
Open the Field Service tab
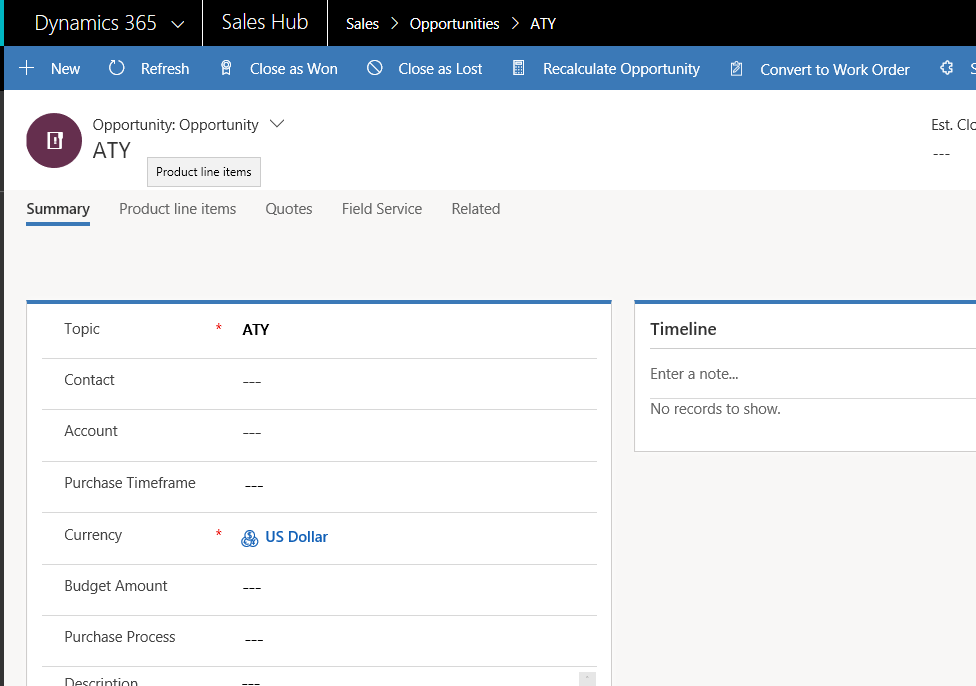381,209
